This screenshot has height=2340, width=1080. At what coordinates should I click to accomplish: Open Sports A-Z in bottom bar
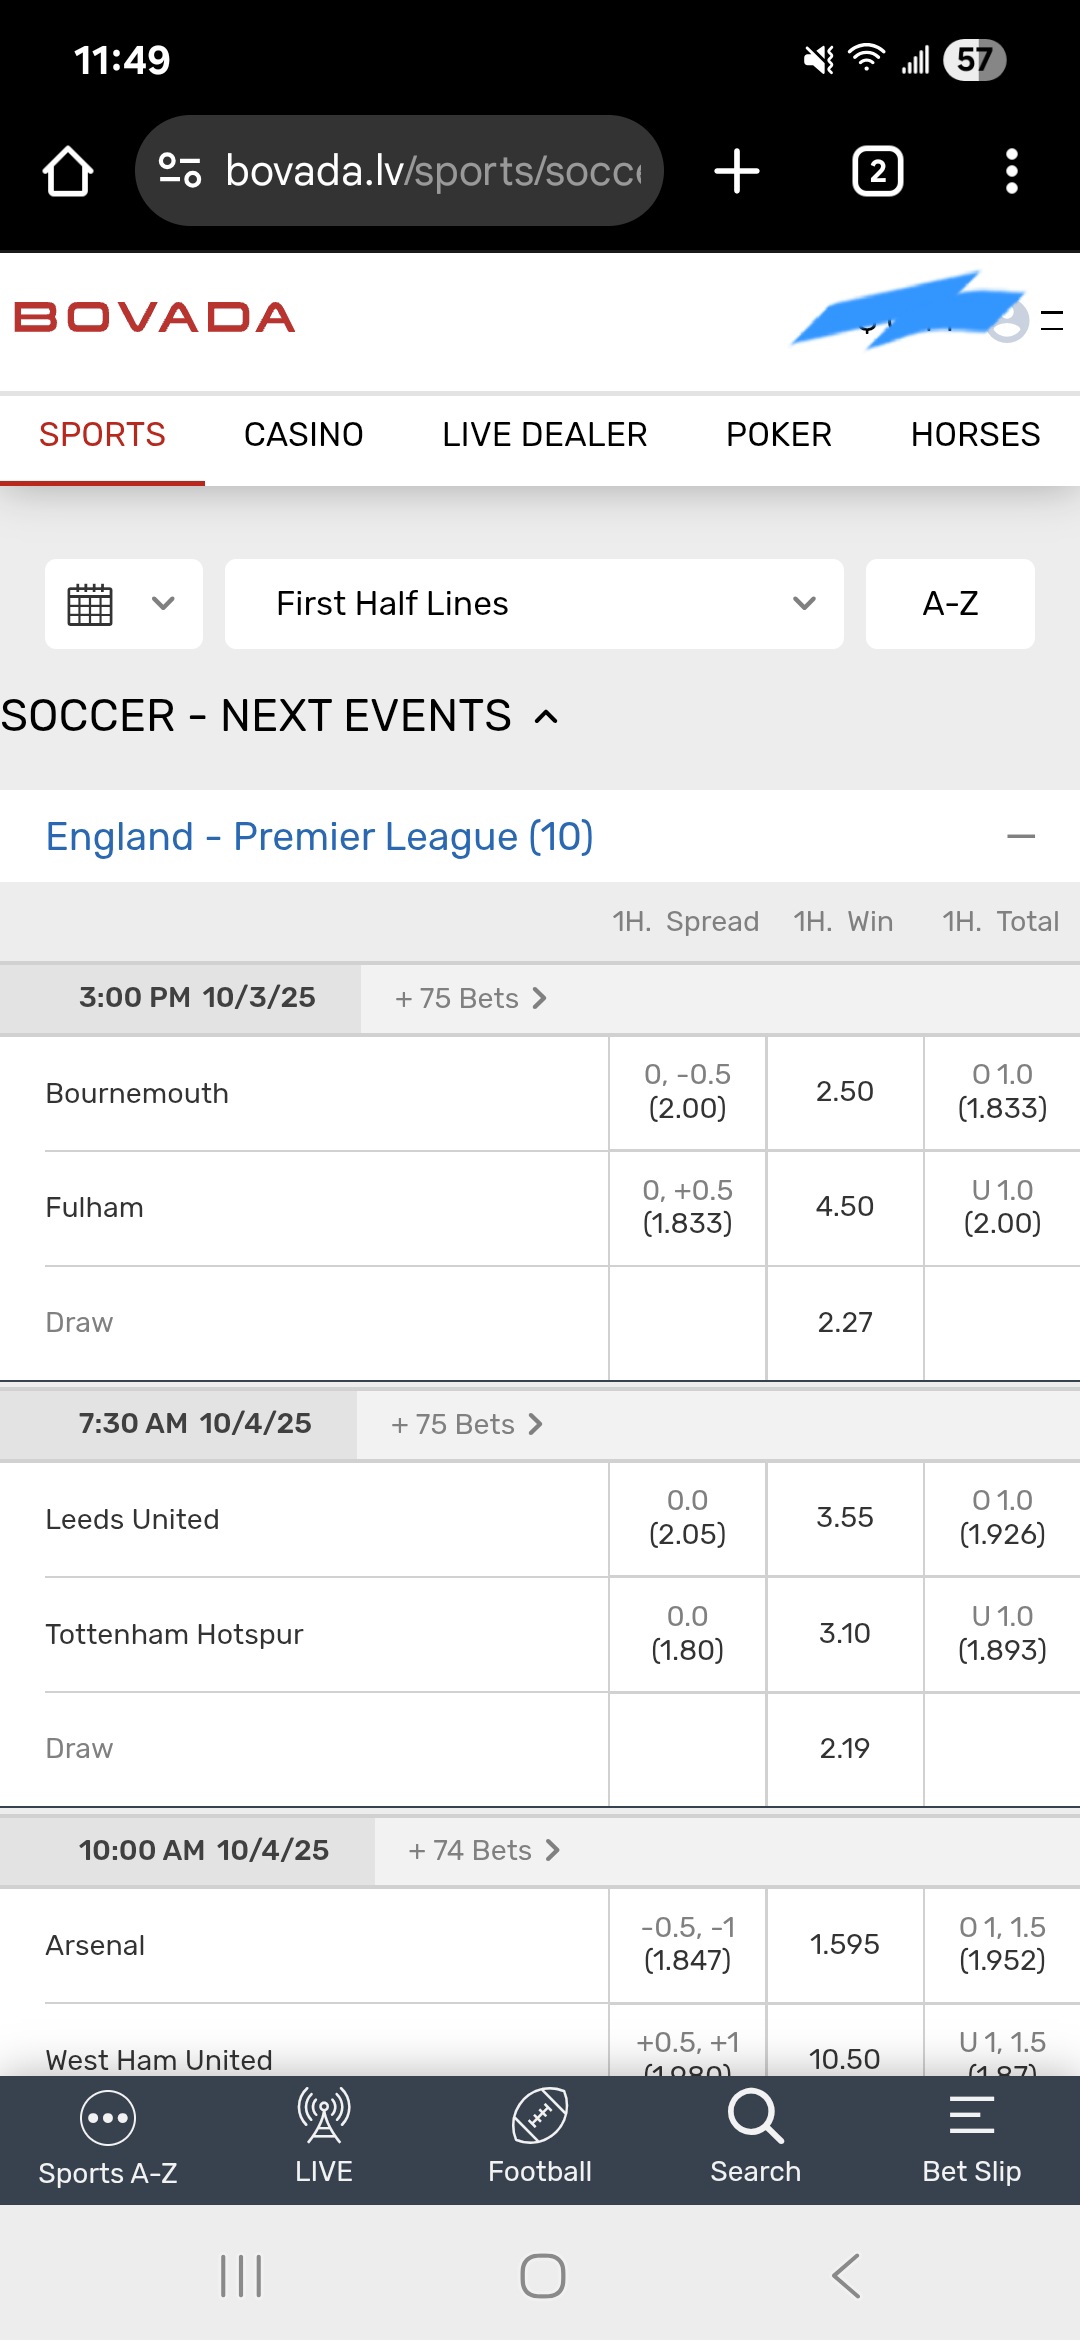[x=108, y=2138]
